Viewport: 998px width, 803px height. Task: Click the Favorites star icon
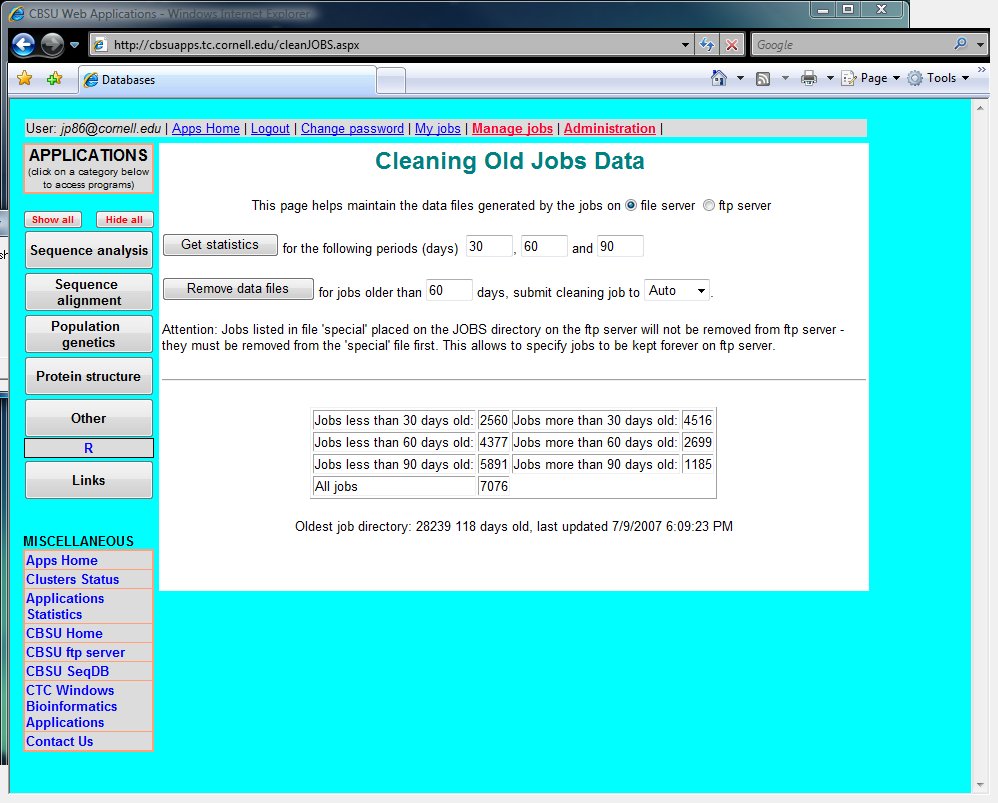25,79
